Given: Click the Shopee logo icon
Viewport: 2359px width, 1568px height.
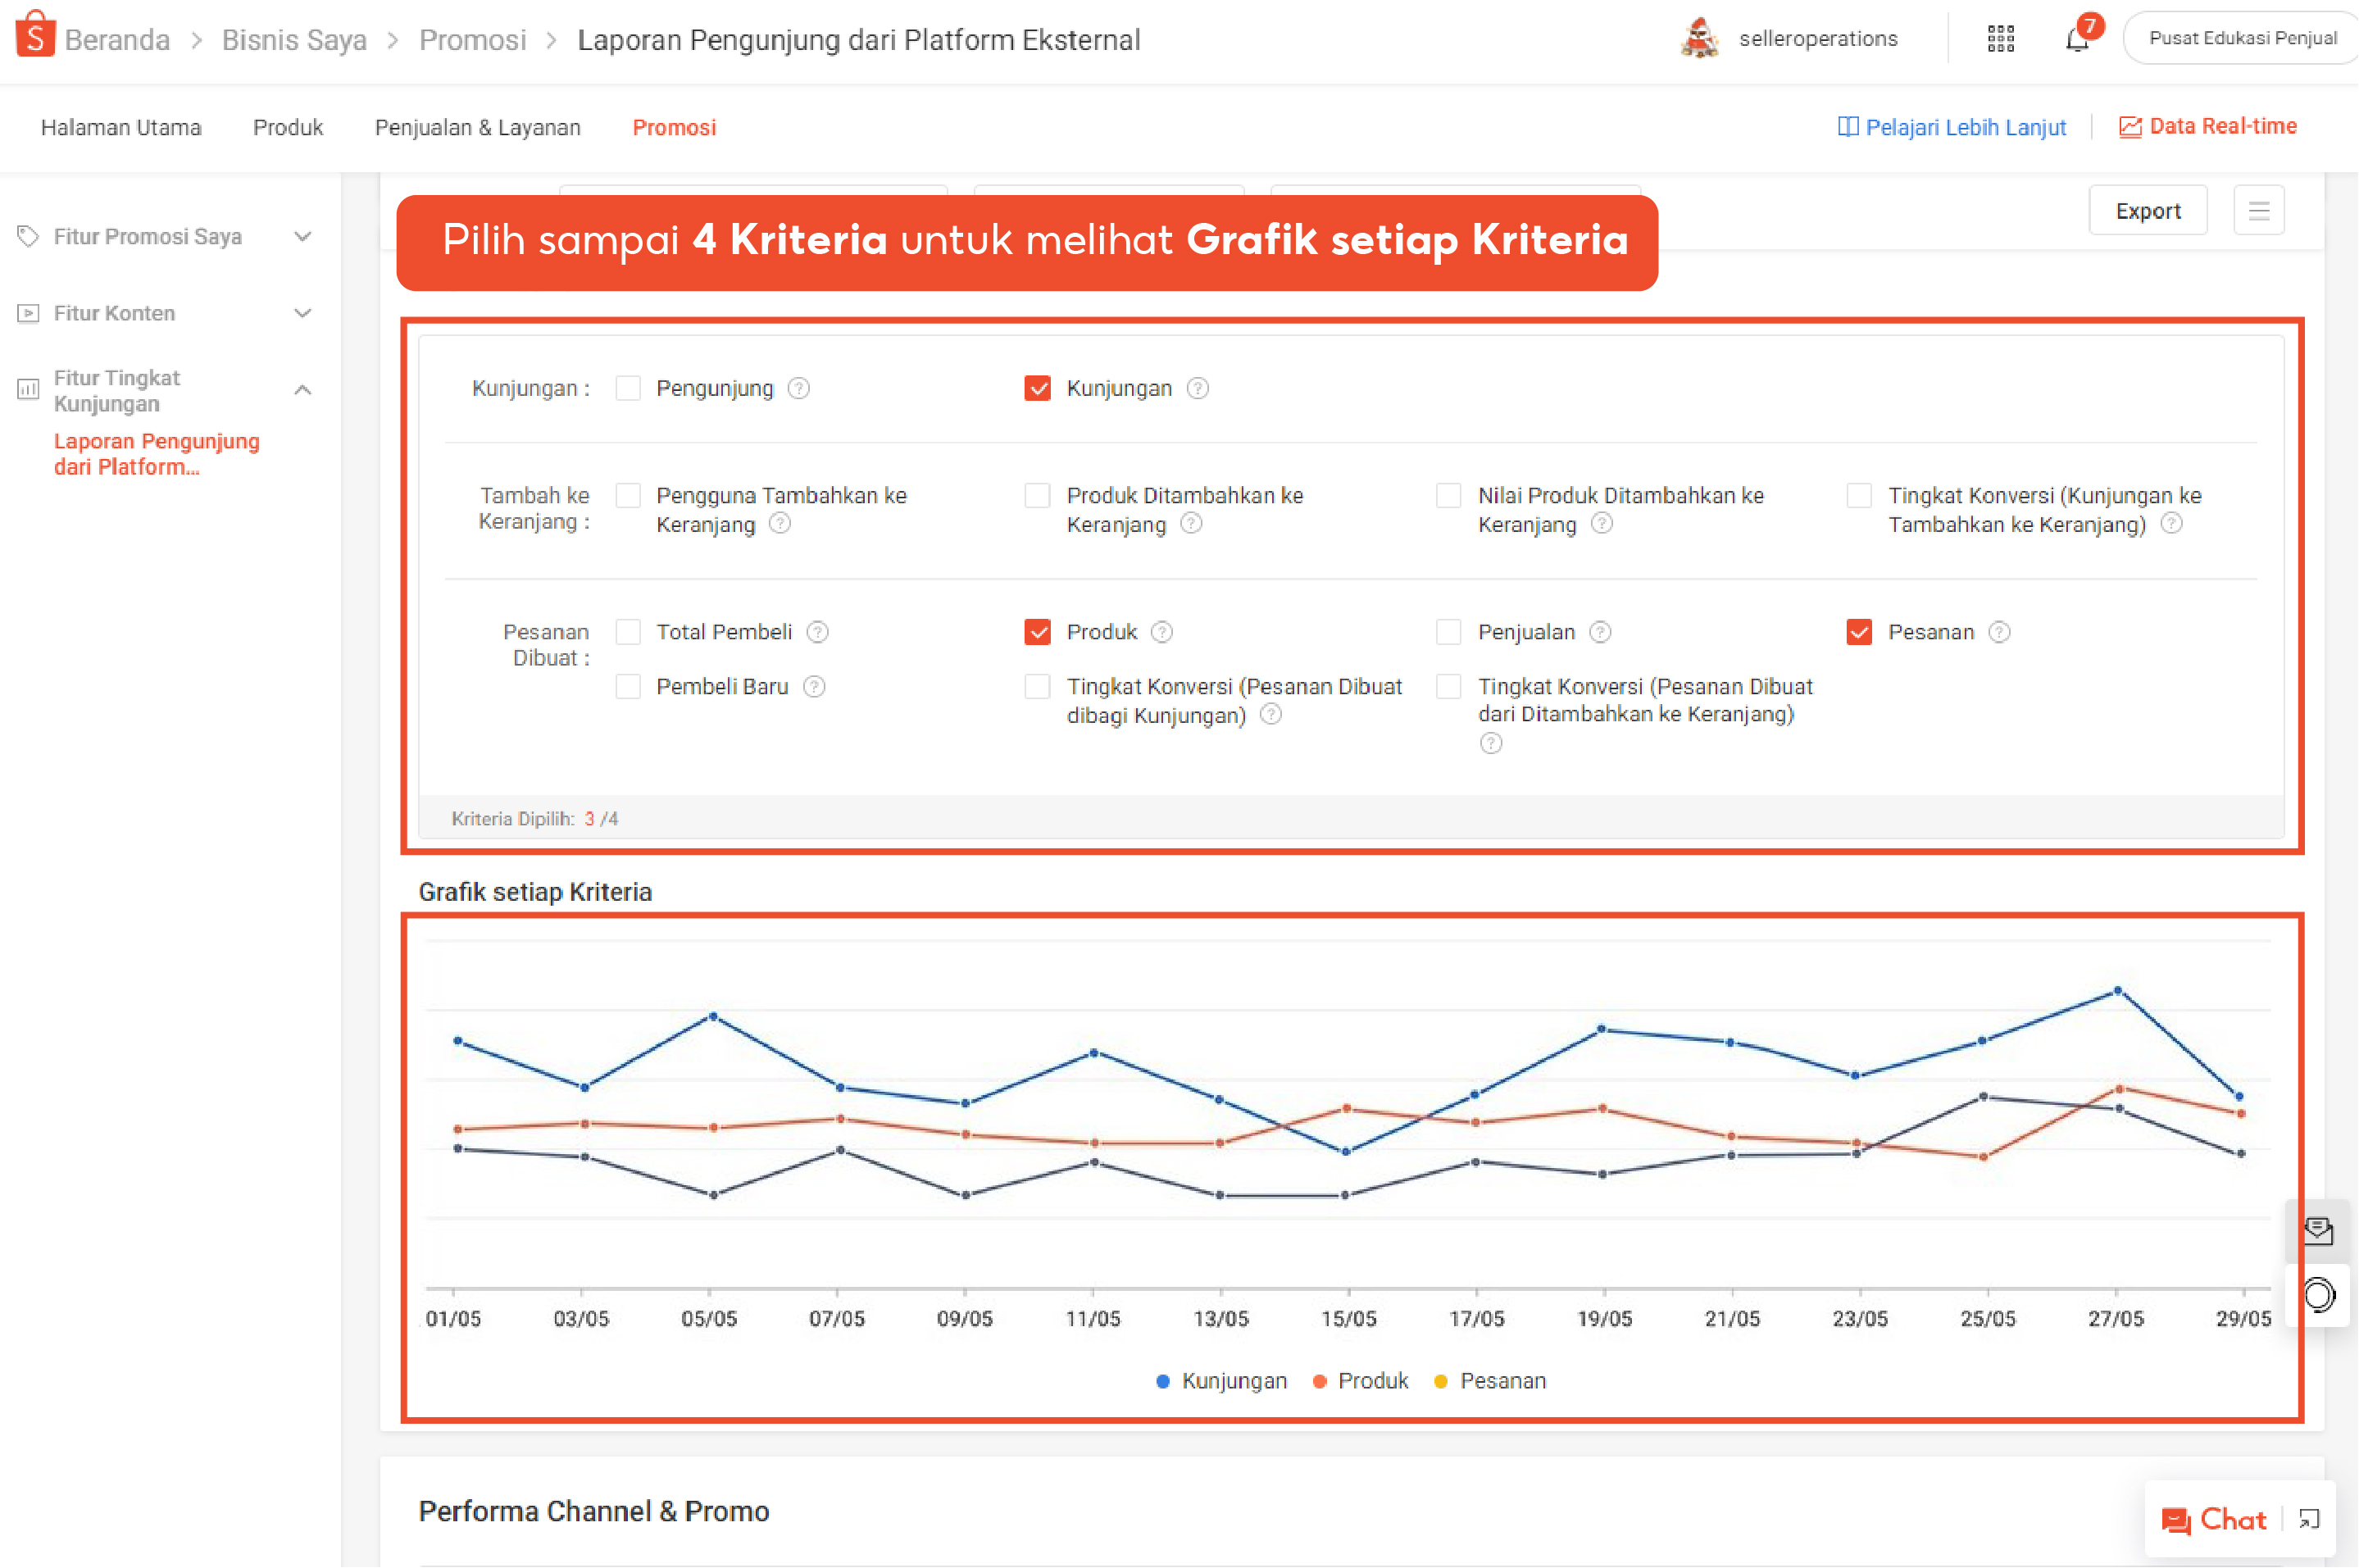Looking at the screenshot, I should pos(35,36).
